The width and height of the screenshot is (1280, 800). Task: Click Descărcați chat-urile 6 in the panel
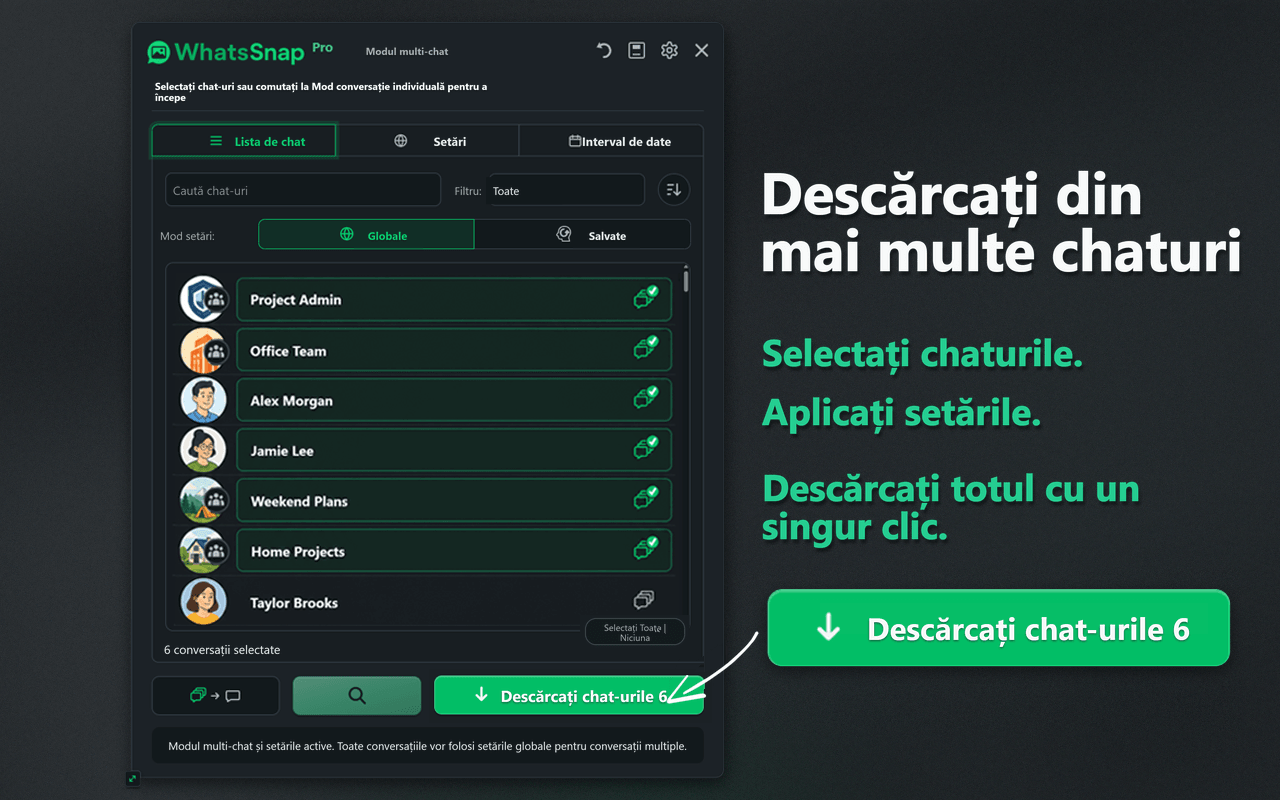click(569, 696)
